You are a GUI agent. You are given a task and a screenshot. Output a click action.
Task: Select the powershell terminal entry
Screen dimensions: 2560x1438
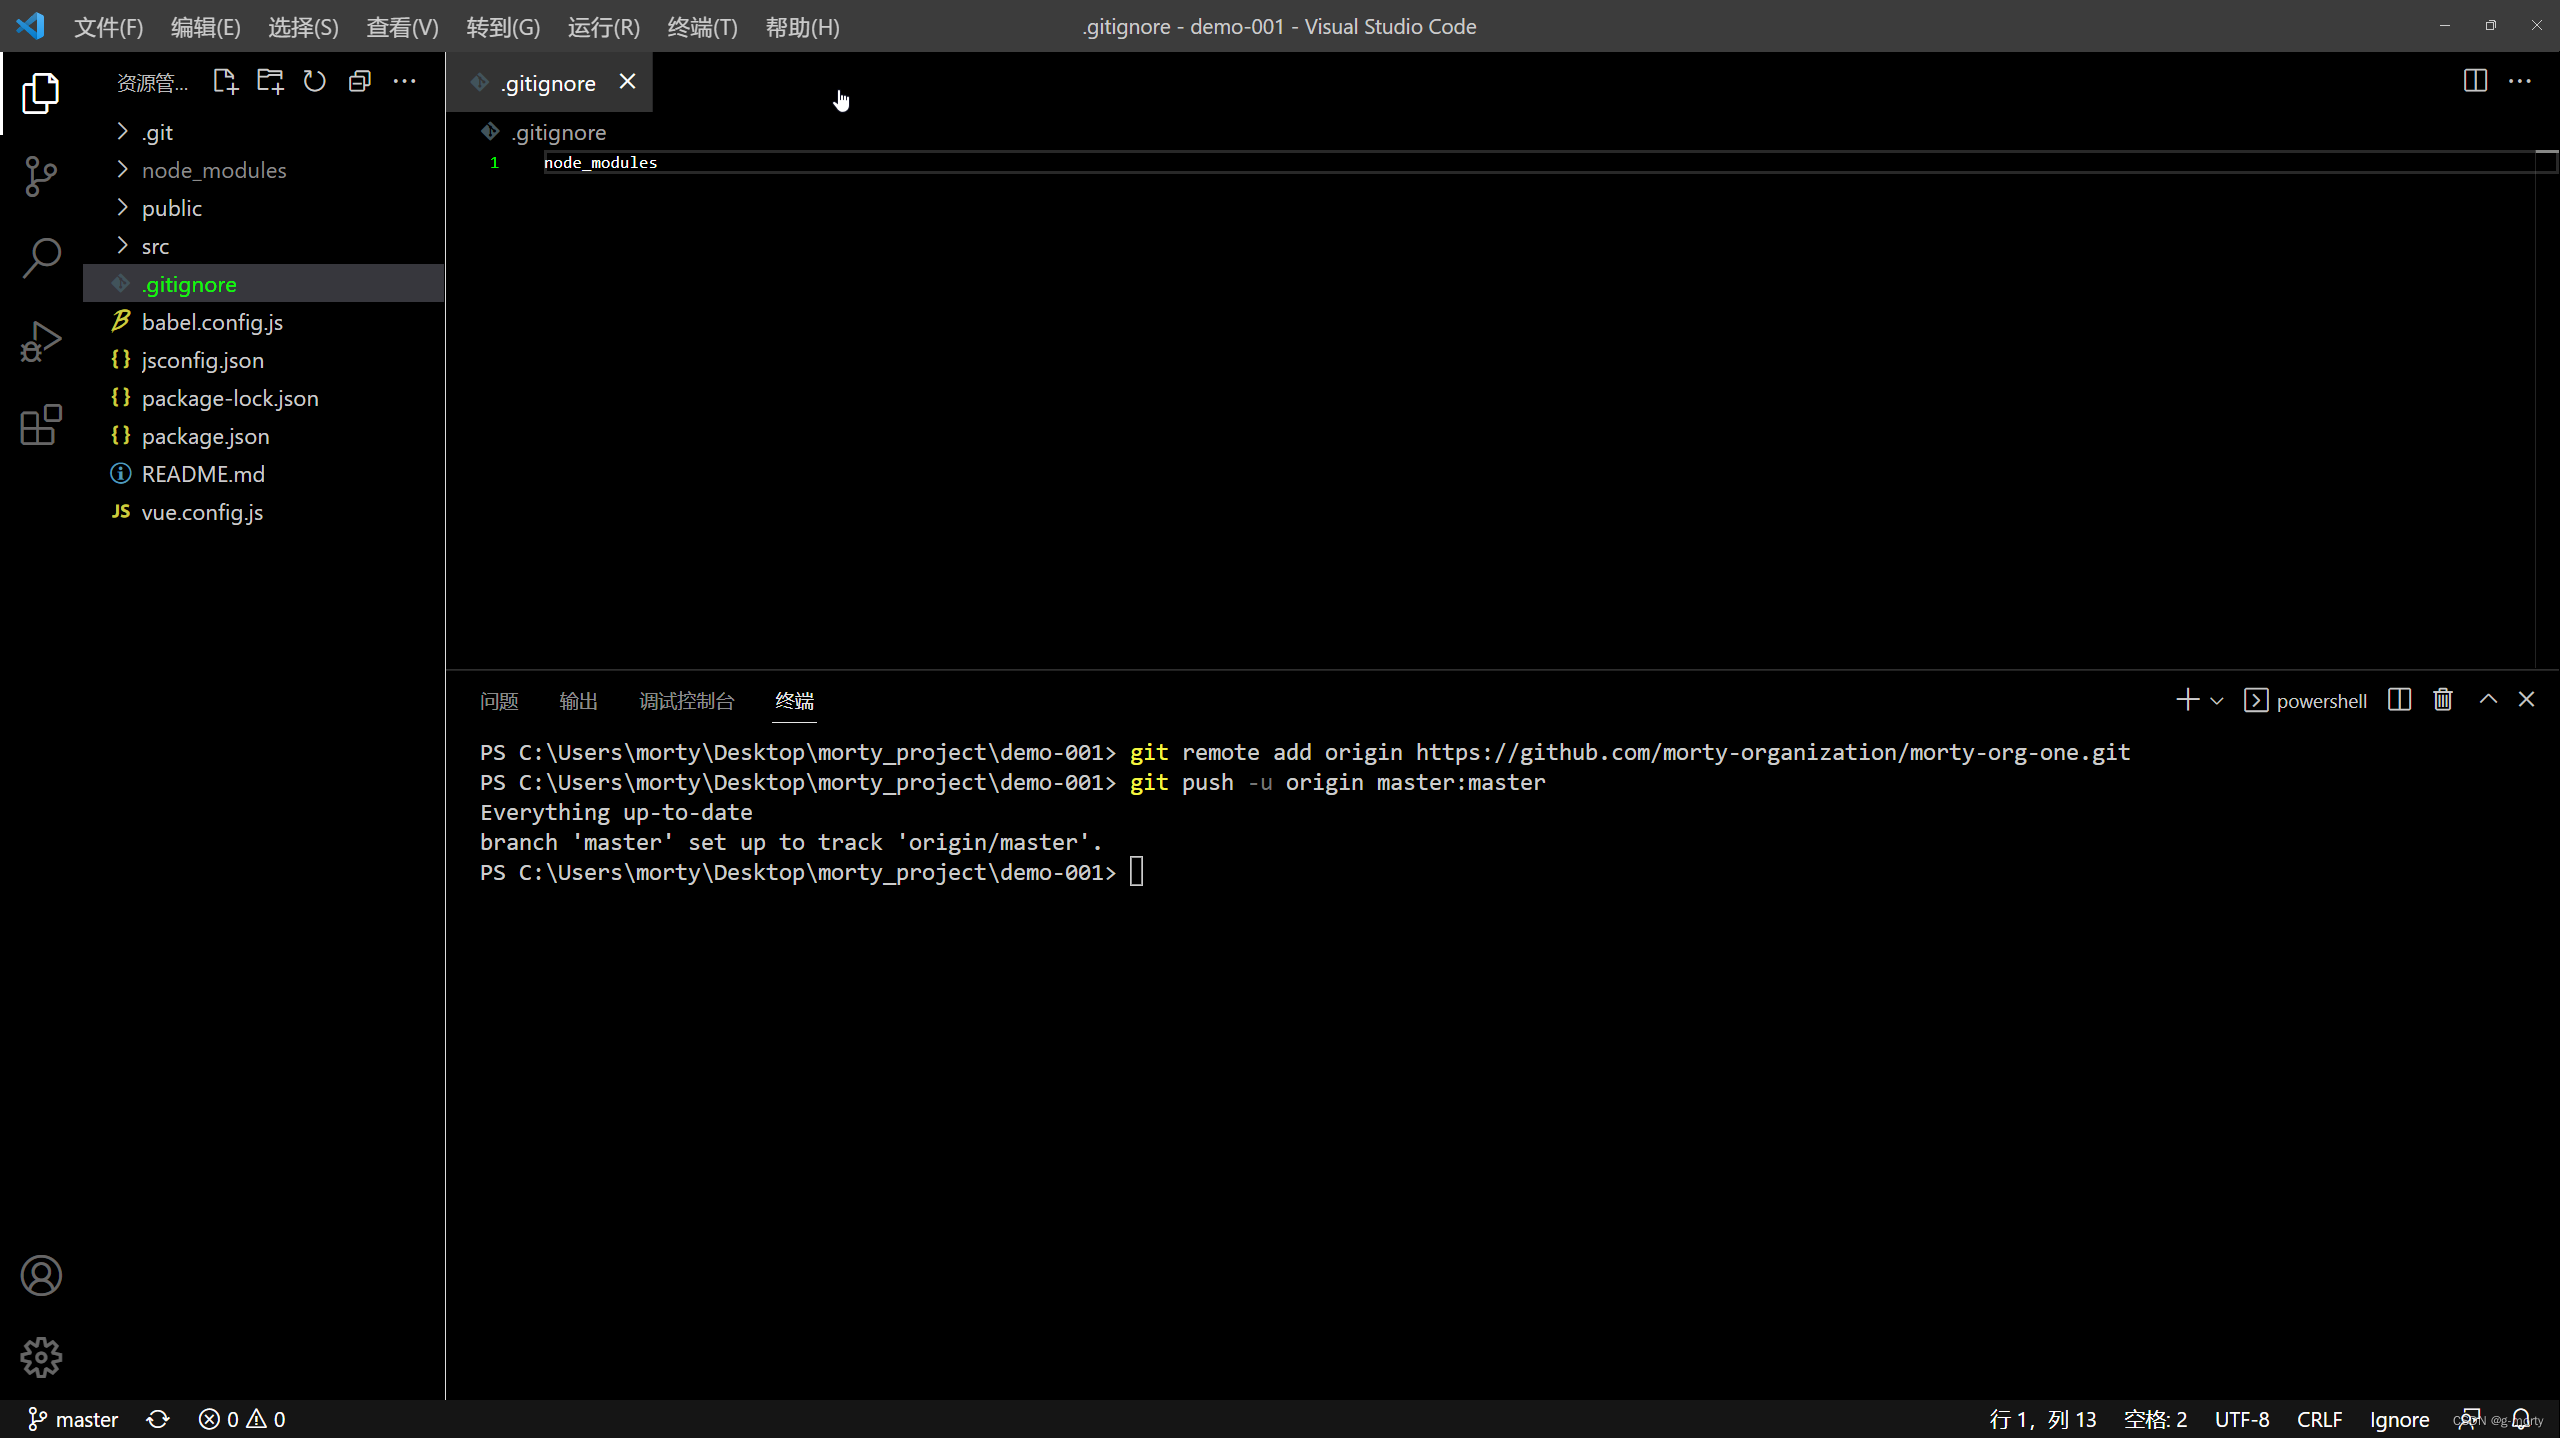2306,701
